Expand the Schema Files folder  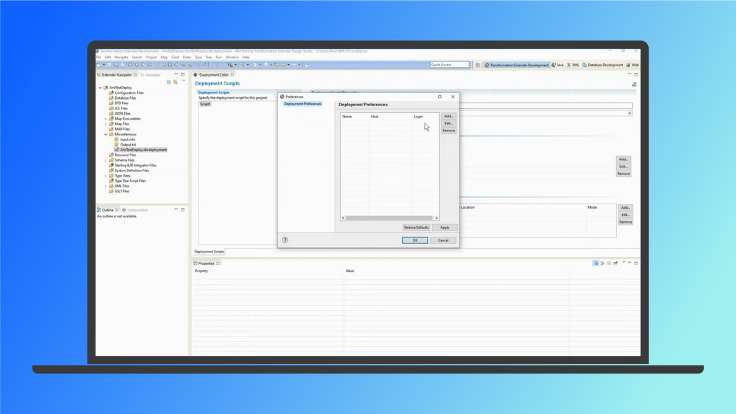coord(106,160)
